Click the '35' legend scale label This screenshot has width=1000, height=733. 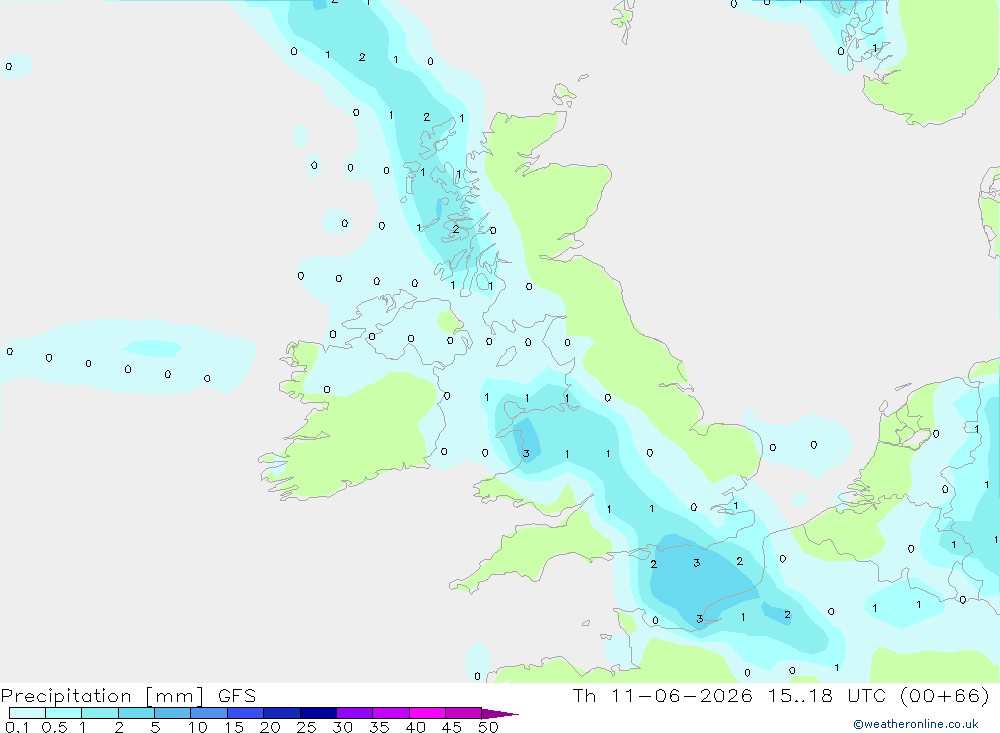tap(379, 727)
